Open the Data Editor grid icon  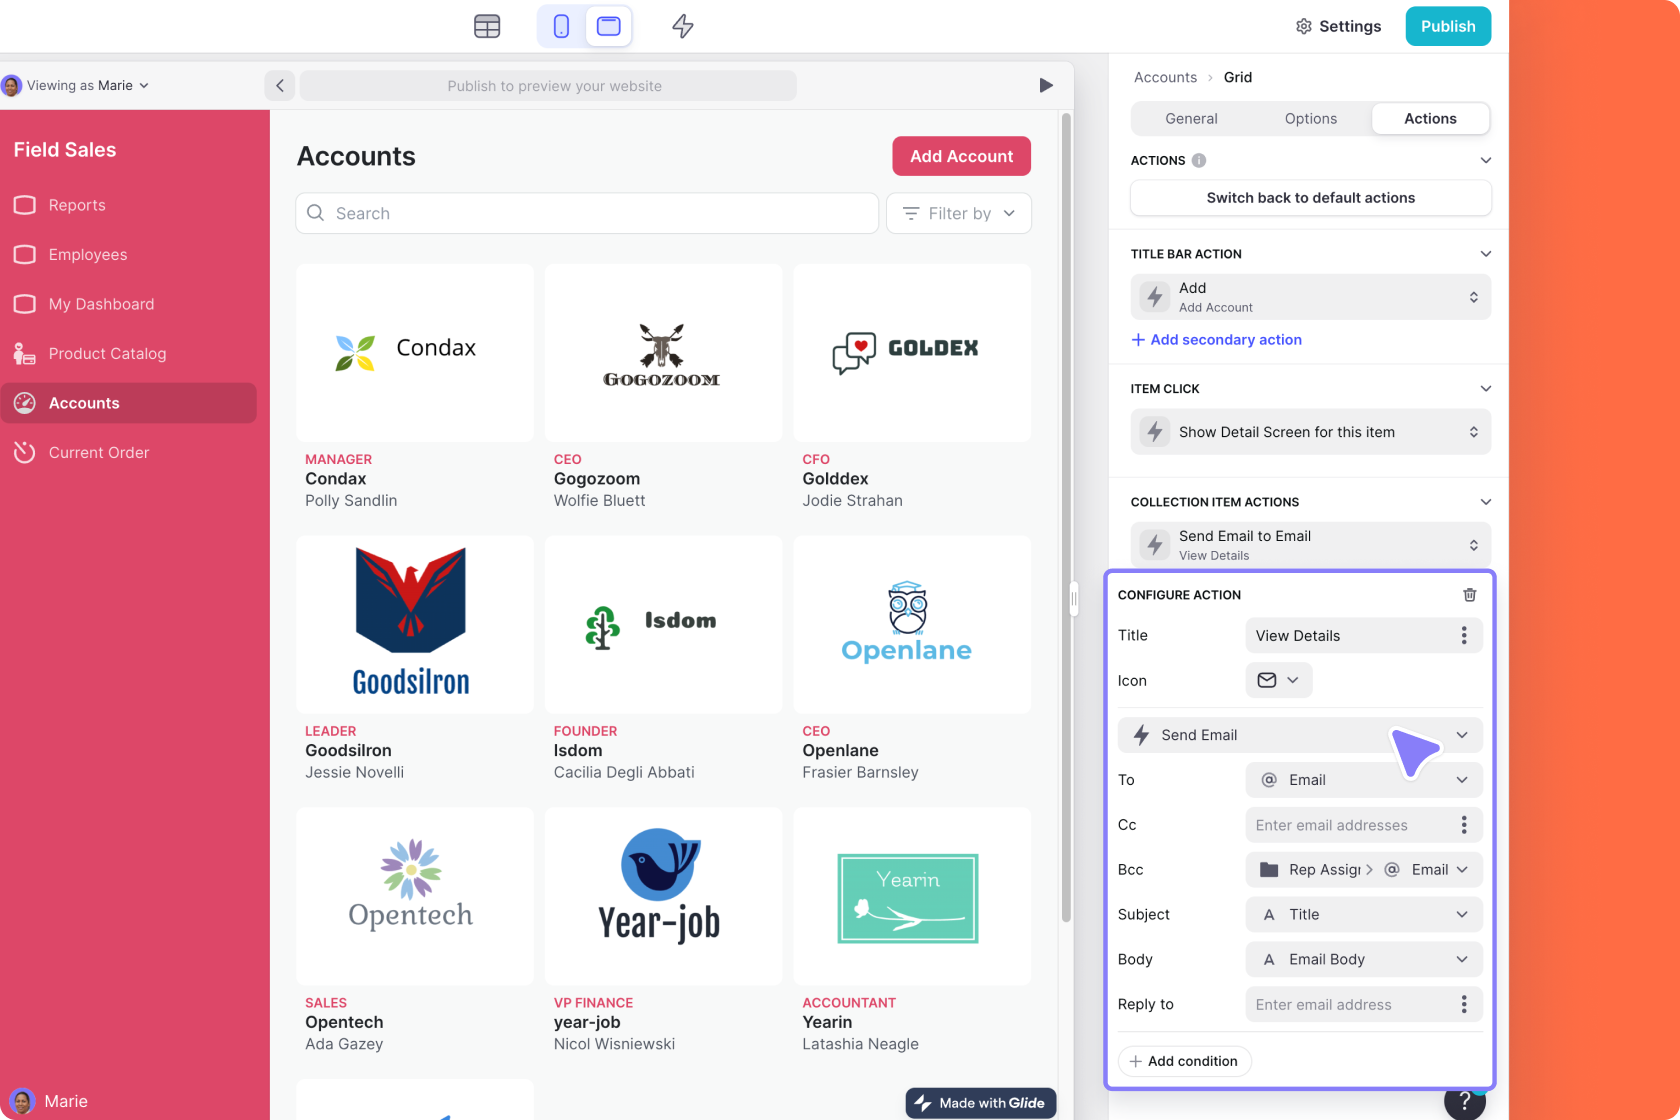[x=487, y=26]
